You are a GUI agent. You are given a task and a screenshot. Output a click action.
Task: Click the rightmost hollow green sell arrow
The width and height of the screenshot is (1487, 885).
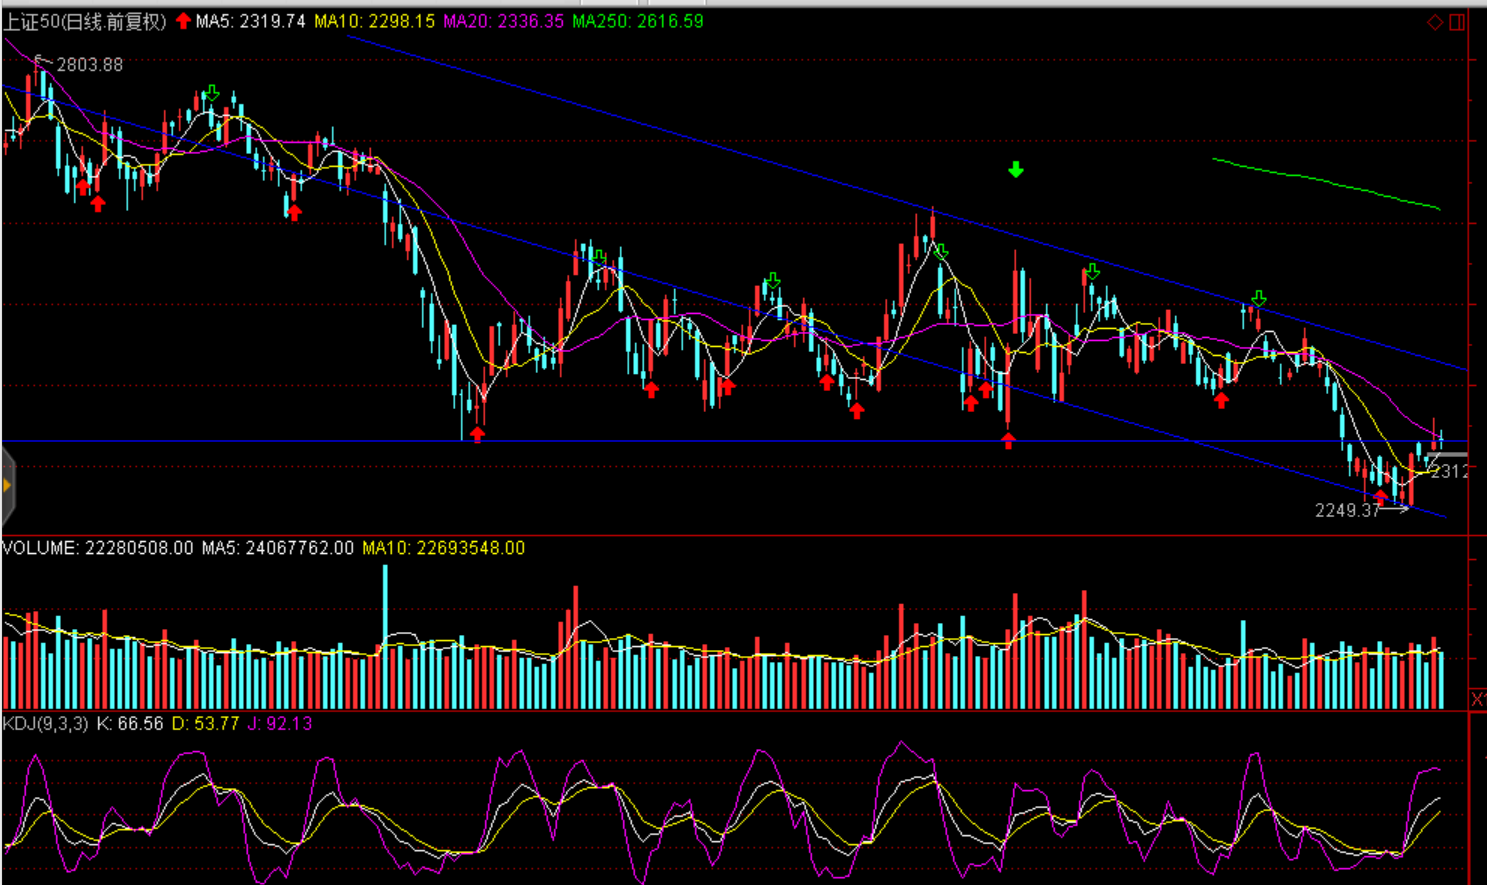pyautogui.click(x=1259, y=298)
